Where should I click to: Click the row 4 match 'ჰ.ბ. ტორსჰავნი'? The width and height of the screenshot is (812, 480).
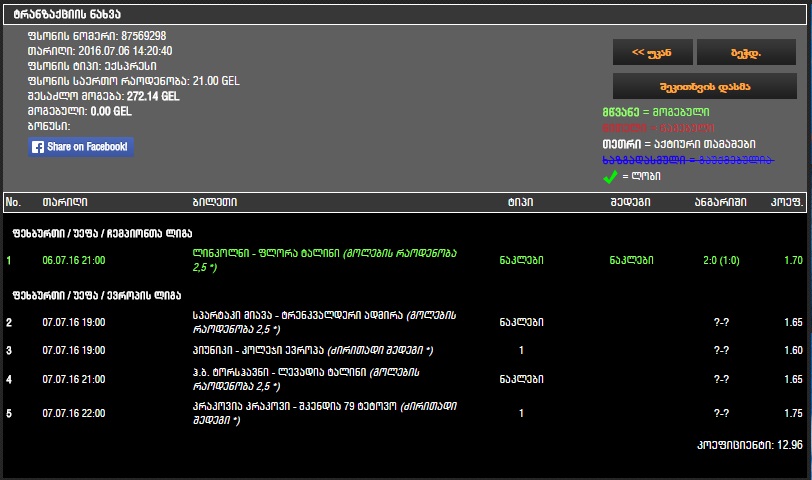[x=230, y=372]
